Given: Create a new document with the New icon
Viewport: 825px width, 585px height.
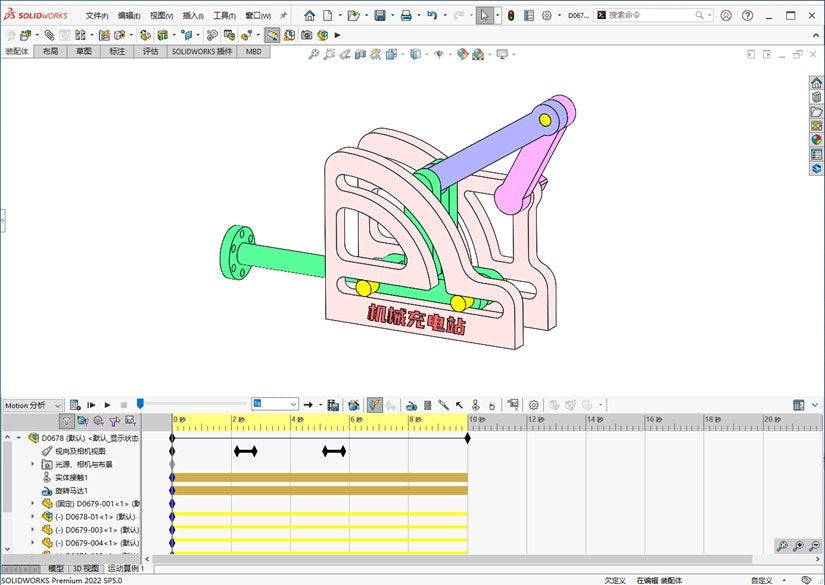Looking at the screenshot, I should click(327, 16).
